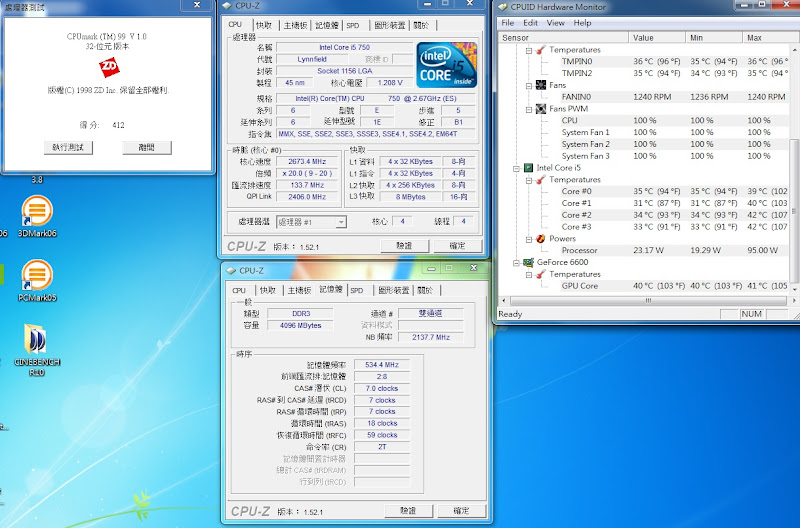Switch to the SPD tab in upper CPU-Z
The height and width of the screenshot is (528, 800).
click(353, 25)
